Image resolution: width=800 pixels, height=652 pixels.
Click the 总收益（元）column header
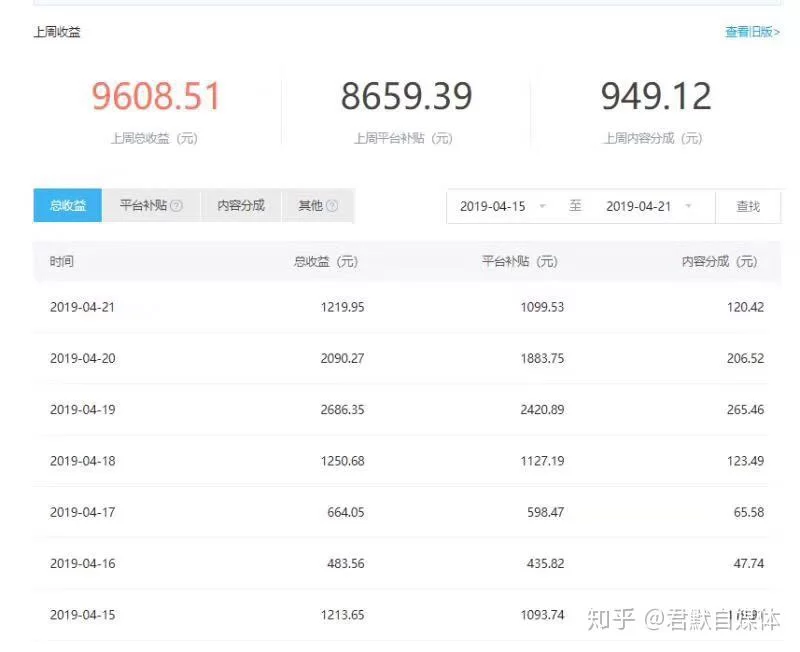tap(322, 261)
